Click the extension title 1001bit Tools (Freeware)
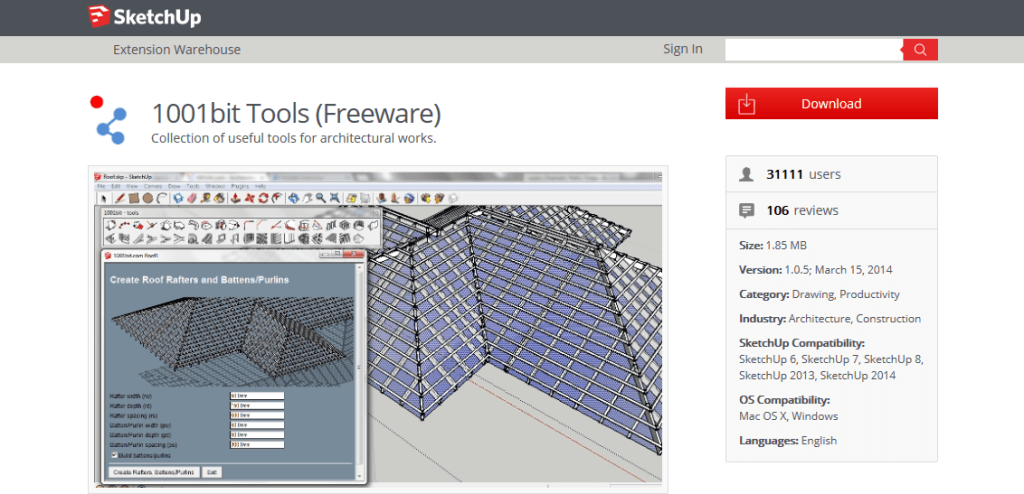Screen dimensions: 1024x494 296,113
